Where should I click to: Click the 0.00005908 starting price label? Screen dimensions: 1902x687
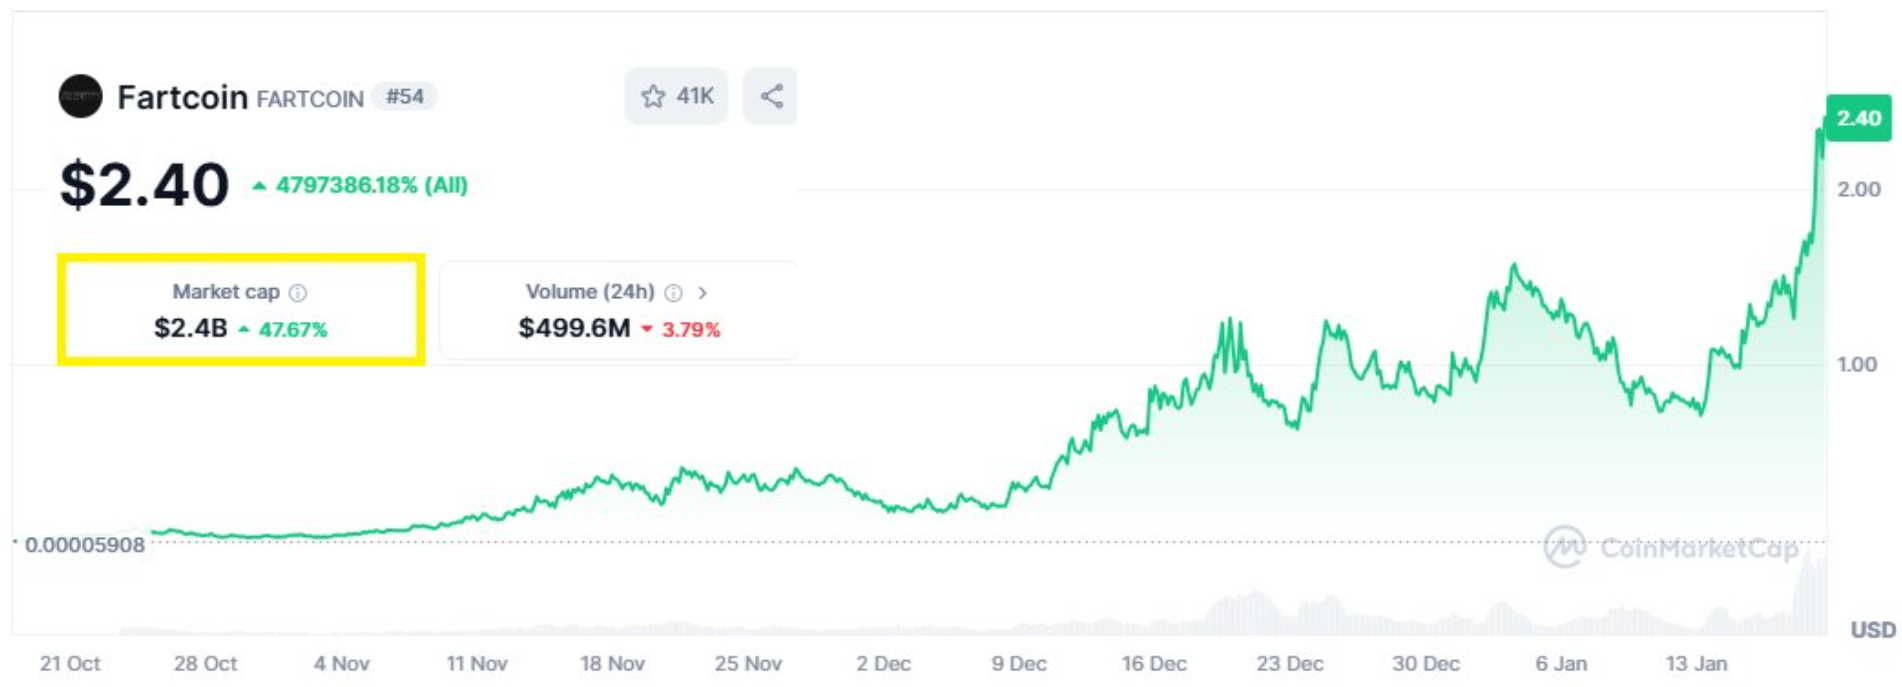point(85,545)
